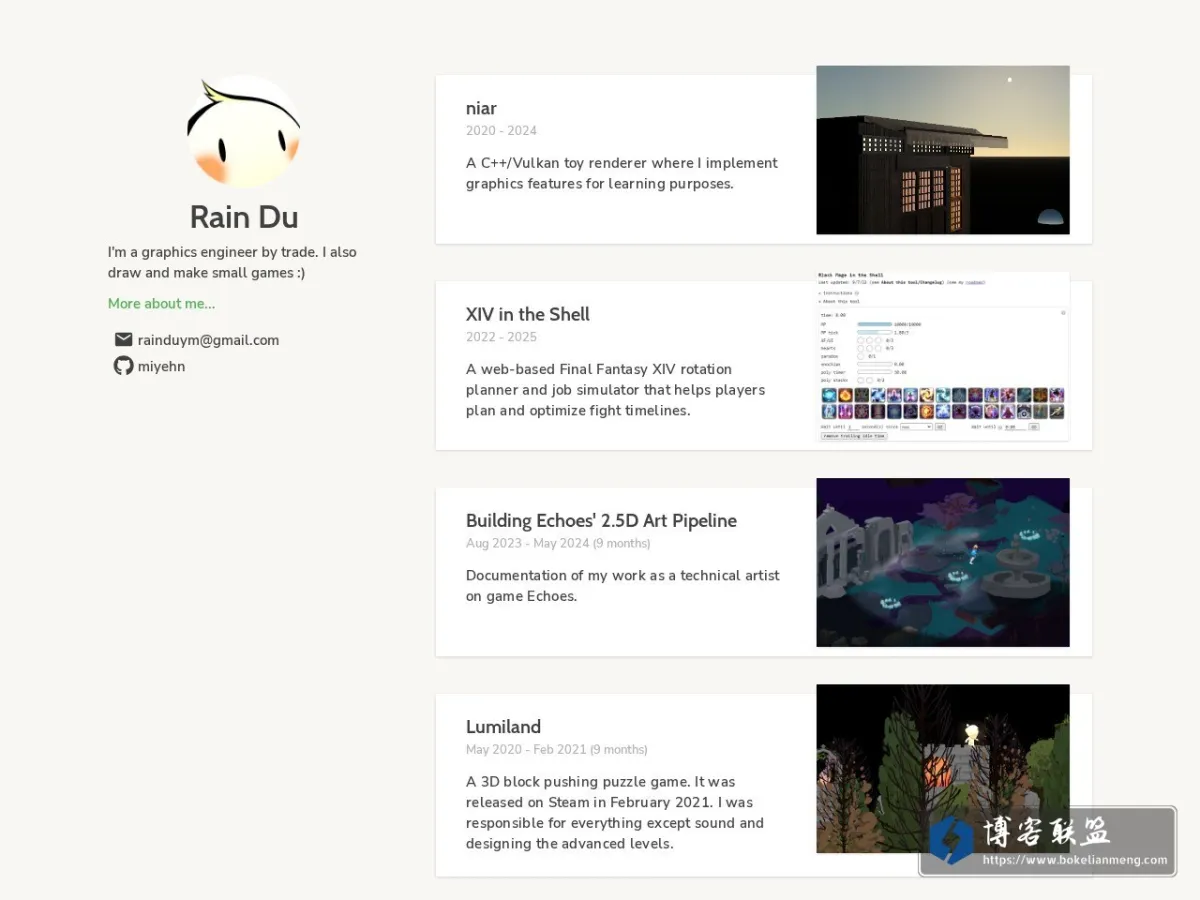Click the 'web-based Final Fantasy XIV rotation' description
Viewport: 1200px width, 900px height.
tap(616, 390)
